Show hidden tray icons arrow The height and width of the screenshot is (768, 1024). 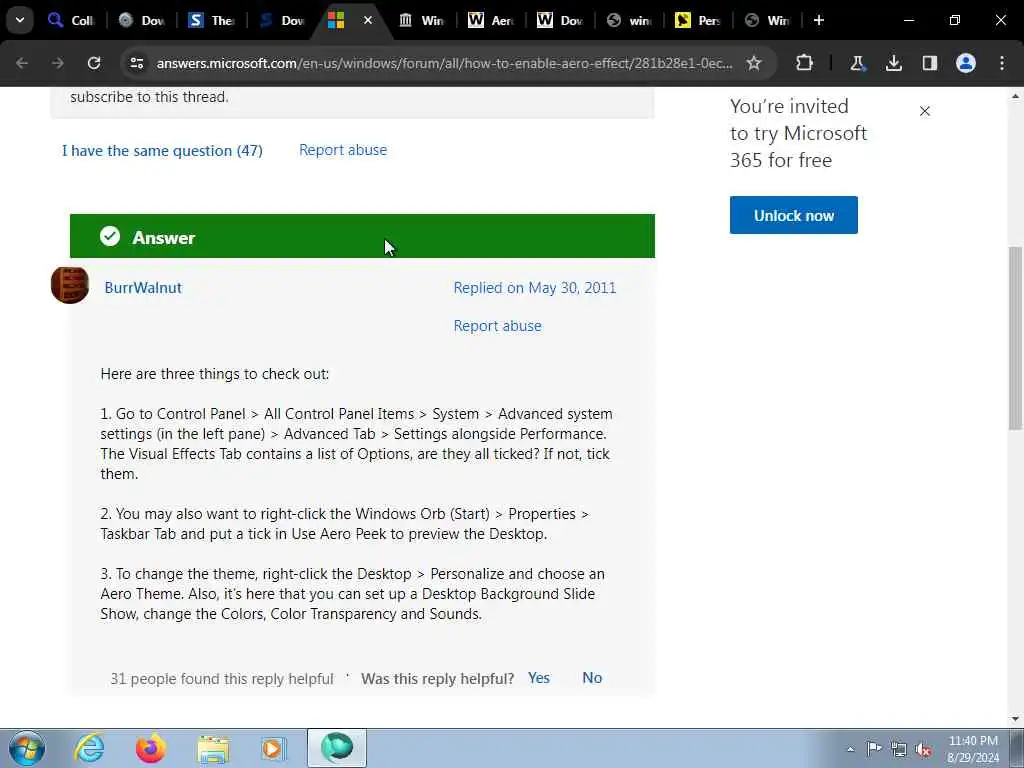point(850,749)
